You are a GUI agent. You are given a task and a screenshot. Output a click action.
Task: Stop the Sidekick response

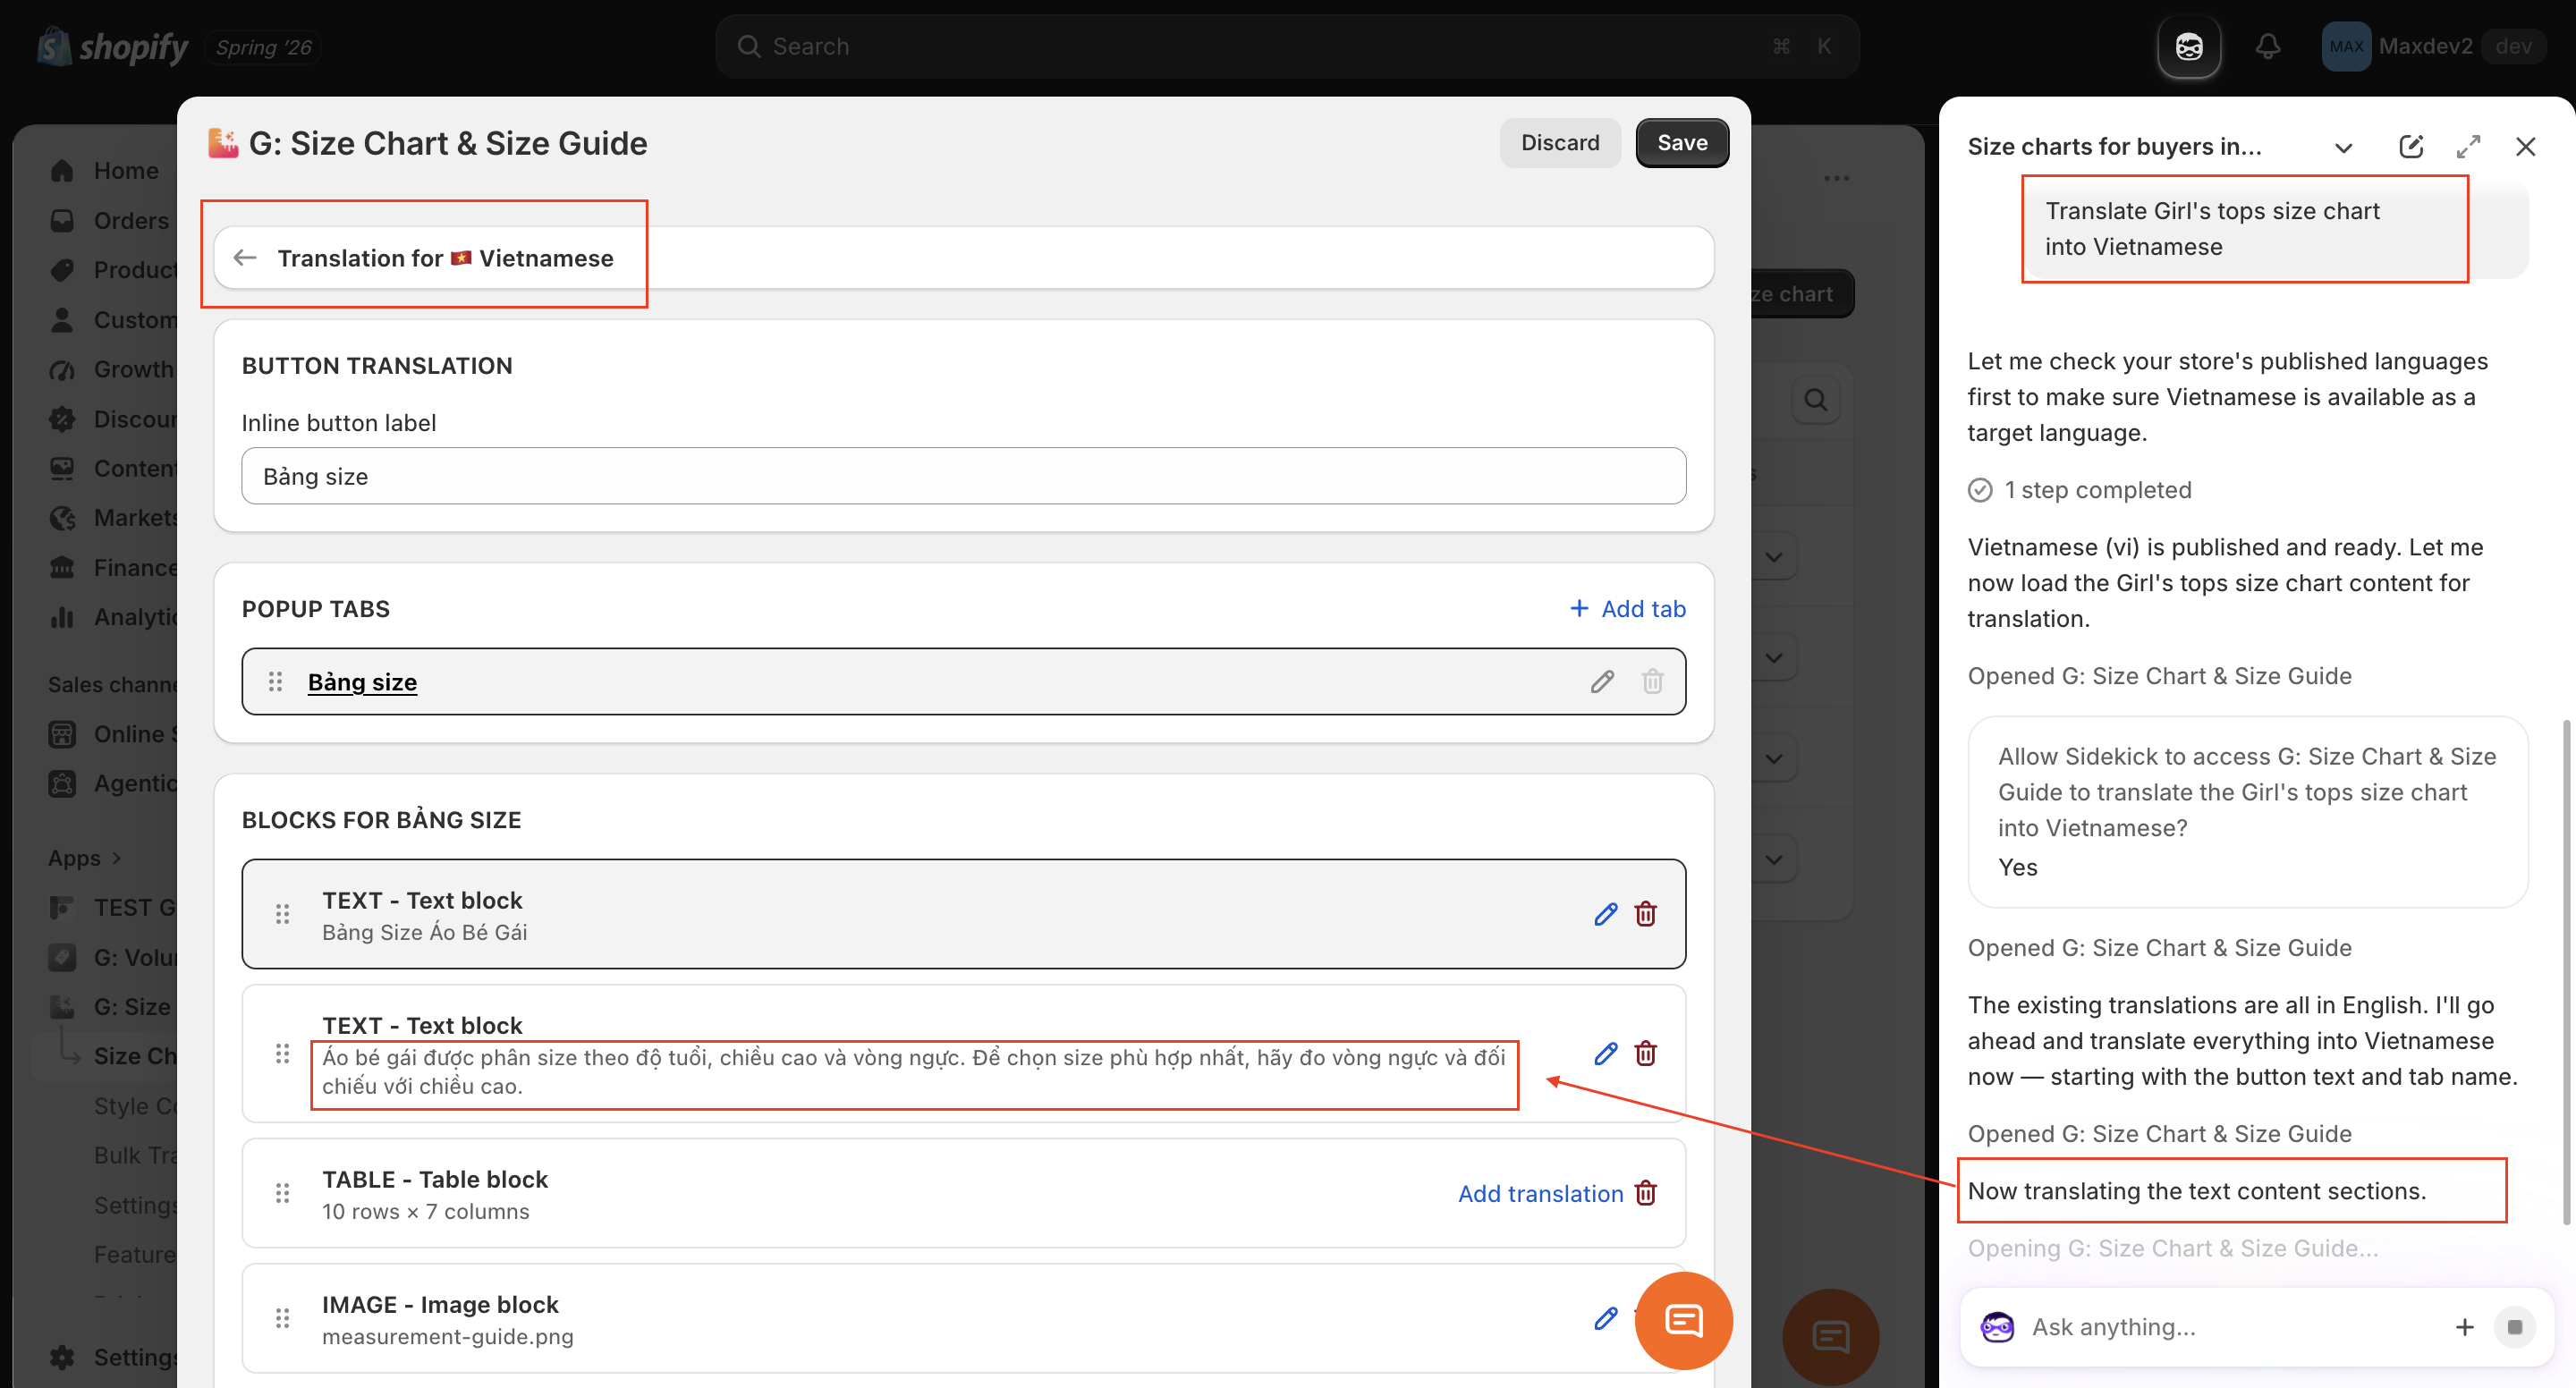(x=2515, y=1327)
